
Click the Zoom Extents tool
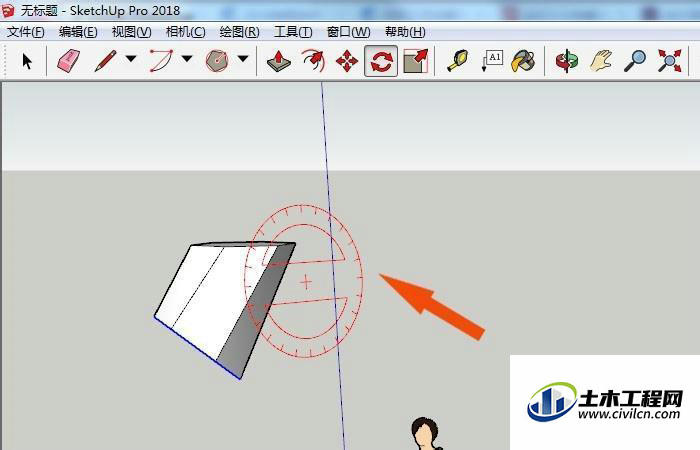(669, 61)
